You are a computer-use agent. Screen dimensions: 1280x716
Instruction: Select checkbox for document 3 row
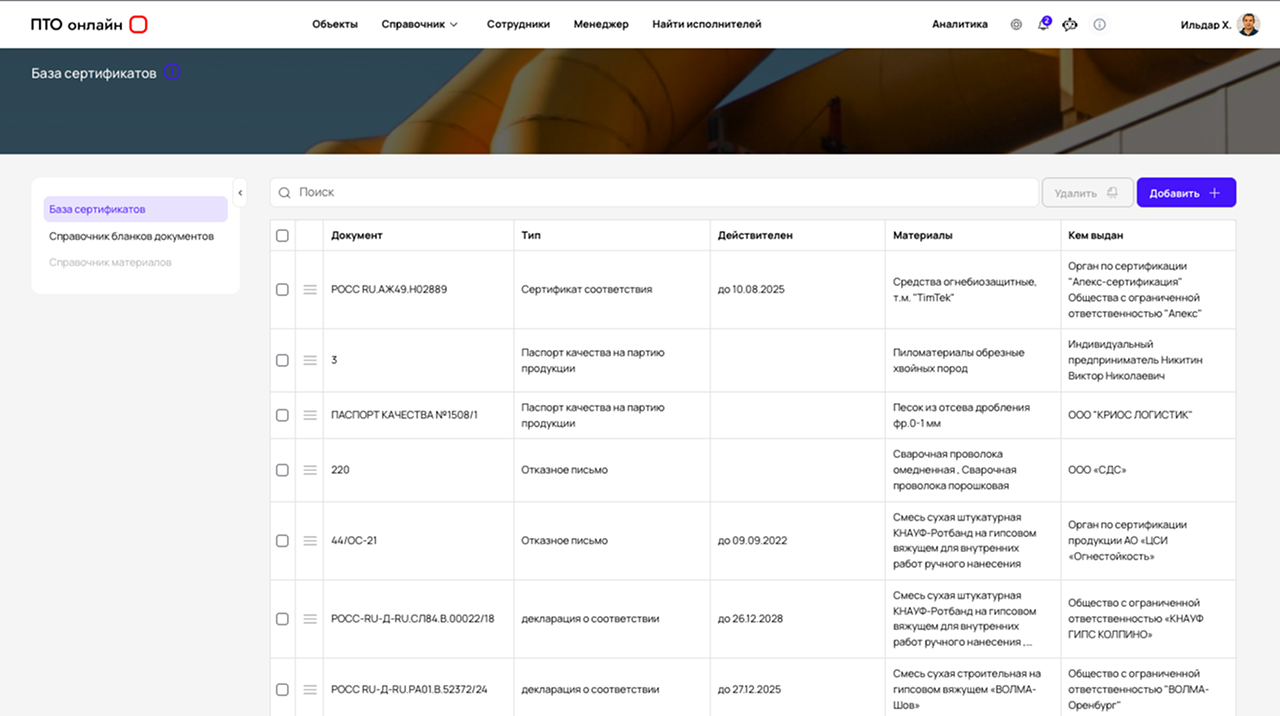click(282, 360)
